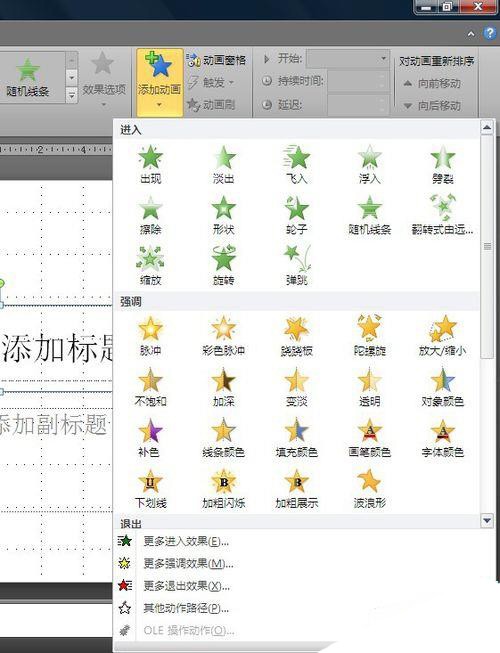Click the gallery scrollbar down arrow
Screen dimensions: 500x653
[487, 520]
